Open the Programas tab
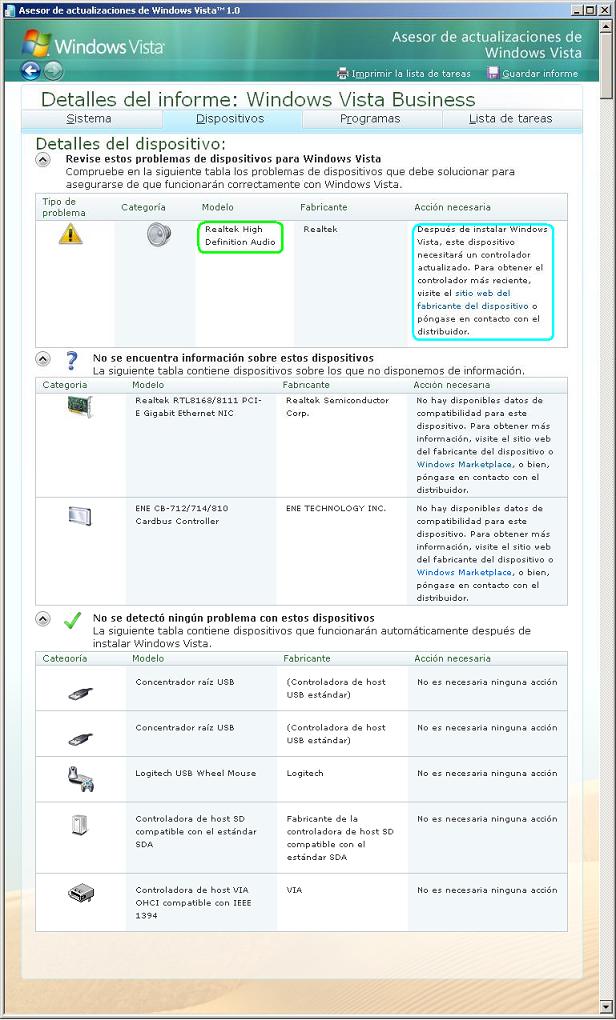This screenshot has height=1020, width=616. coord(371,119)
